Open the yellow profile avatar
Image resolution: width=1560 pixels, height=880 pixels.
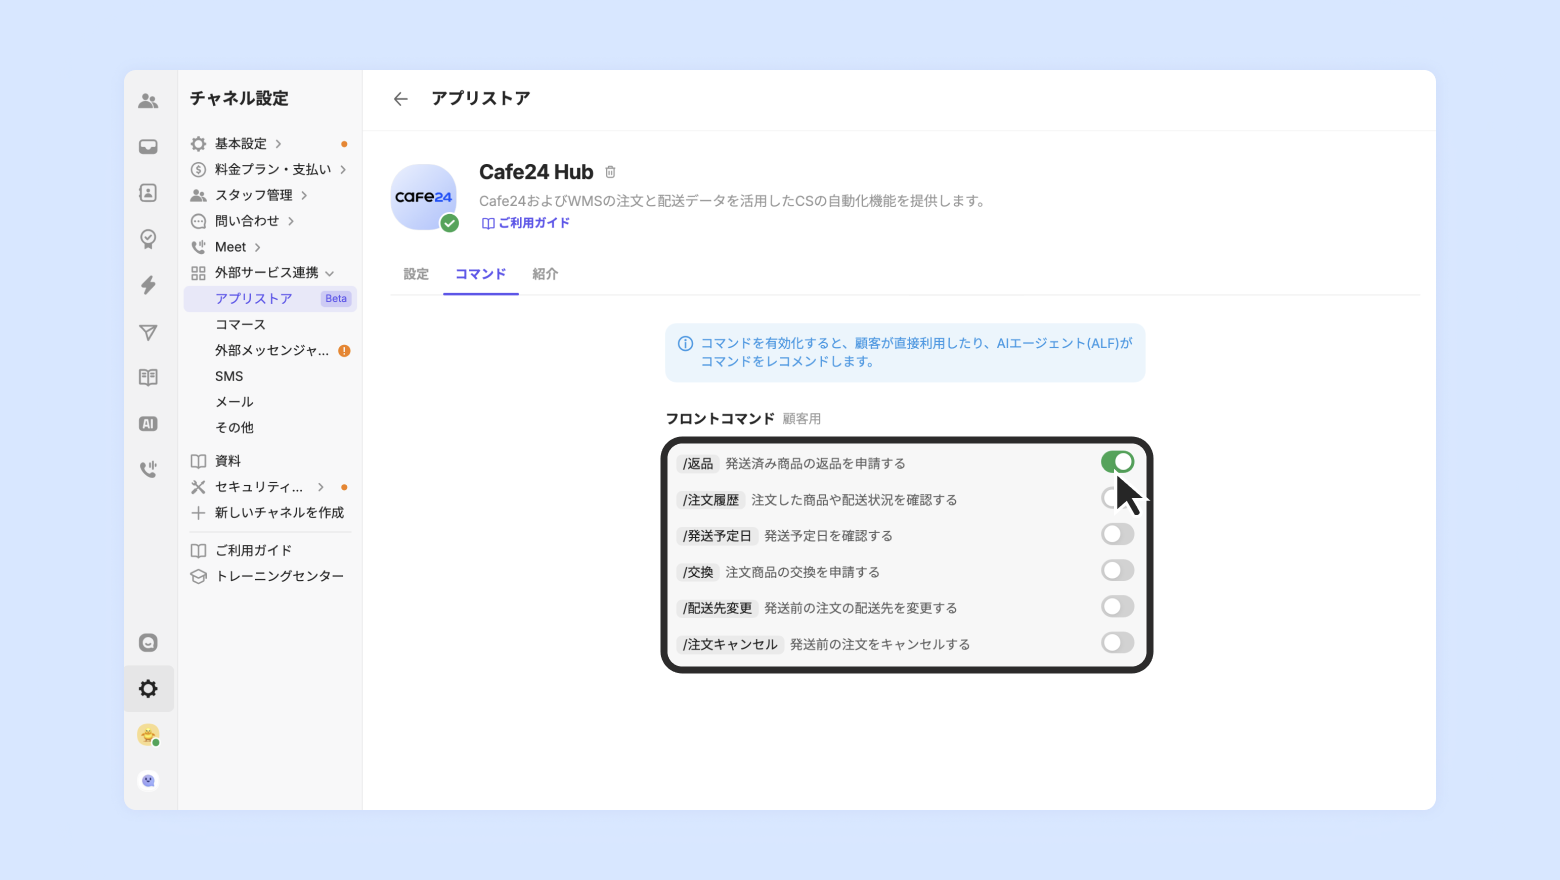[148, 736]
